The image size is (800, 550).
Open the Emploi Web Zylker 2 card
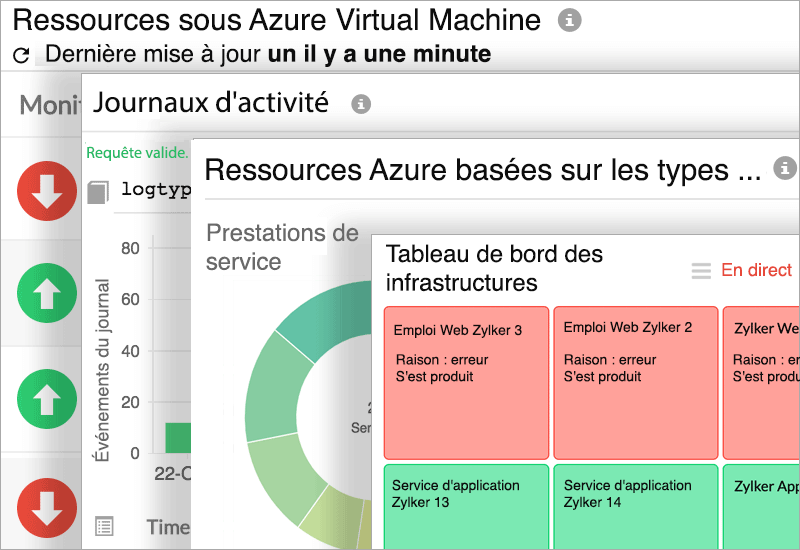pyautogui.click(x=636, y=383)
